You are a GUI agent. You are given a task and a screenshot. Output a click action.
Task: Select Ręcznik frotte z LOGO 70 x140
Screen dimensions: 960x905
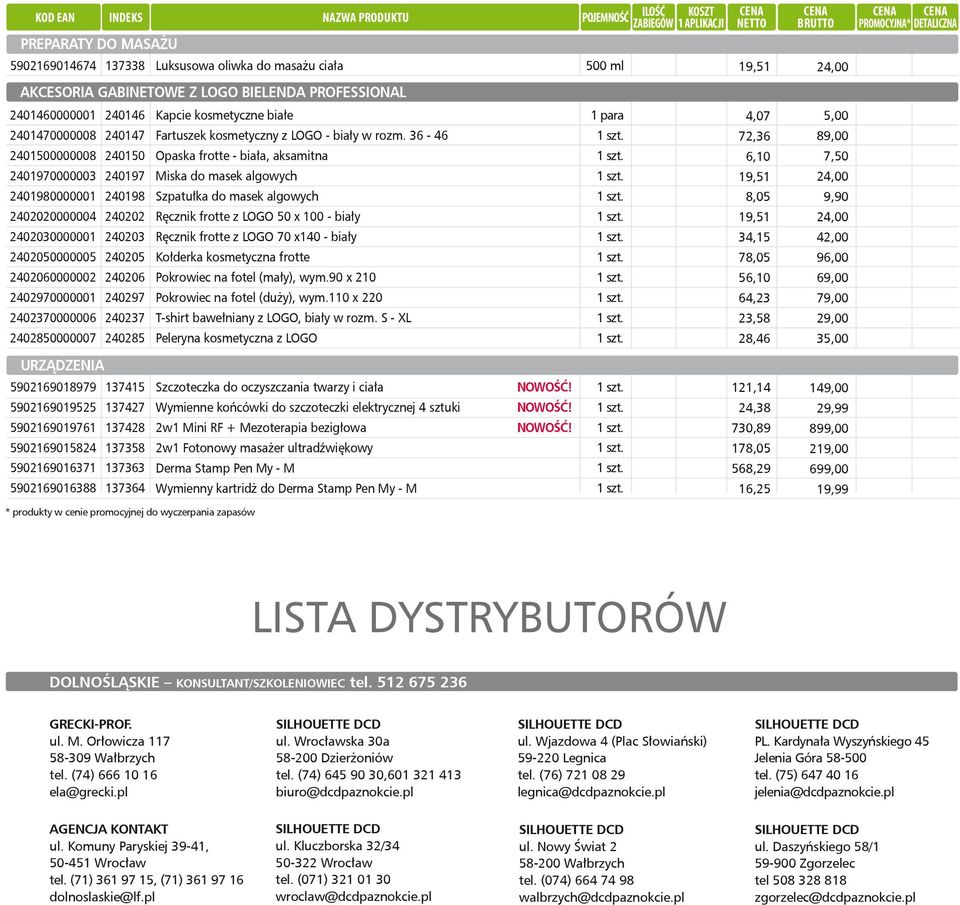click(256, 236)
